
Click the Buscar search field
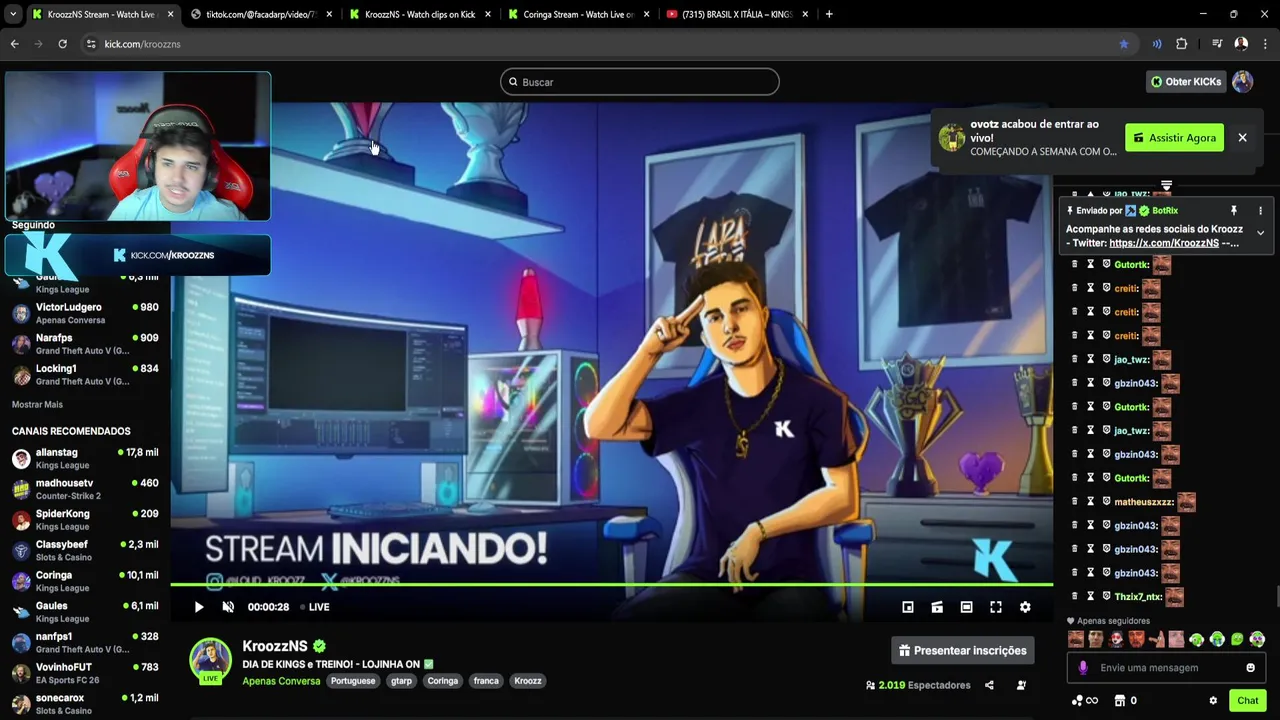640,82
